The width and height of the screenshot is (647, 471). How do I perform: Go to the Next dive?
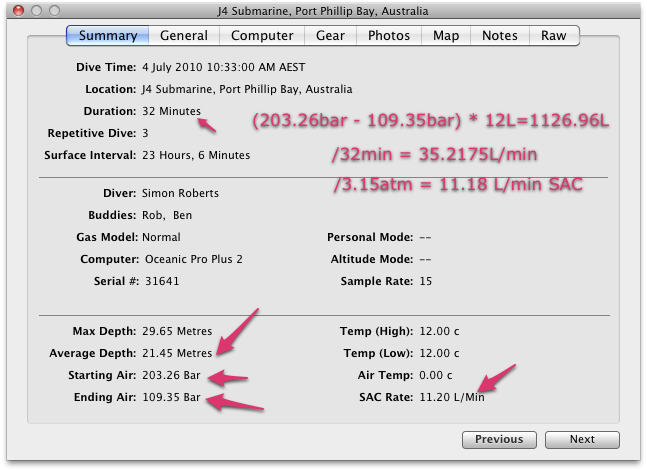click(x=582, y=439)
